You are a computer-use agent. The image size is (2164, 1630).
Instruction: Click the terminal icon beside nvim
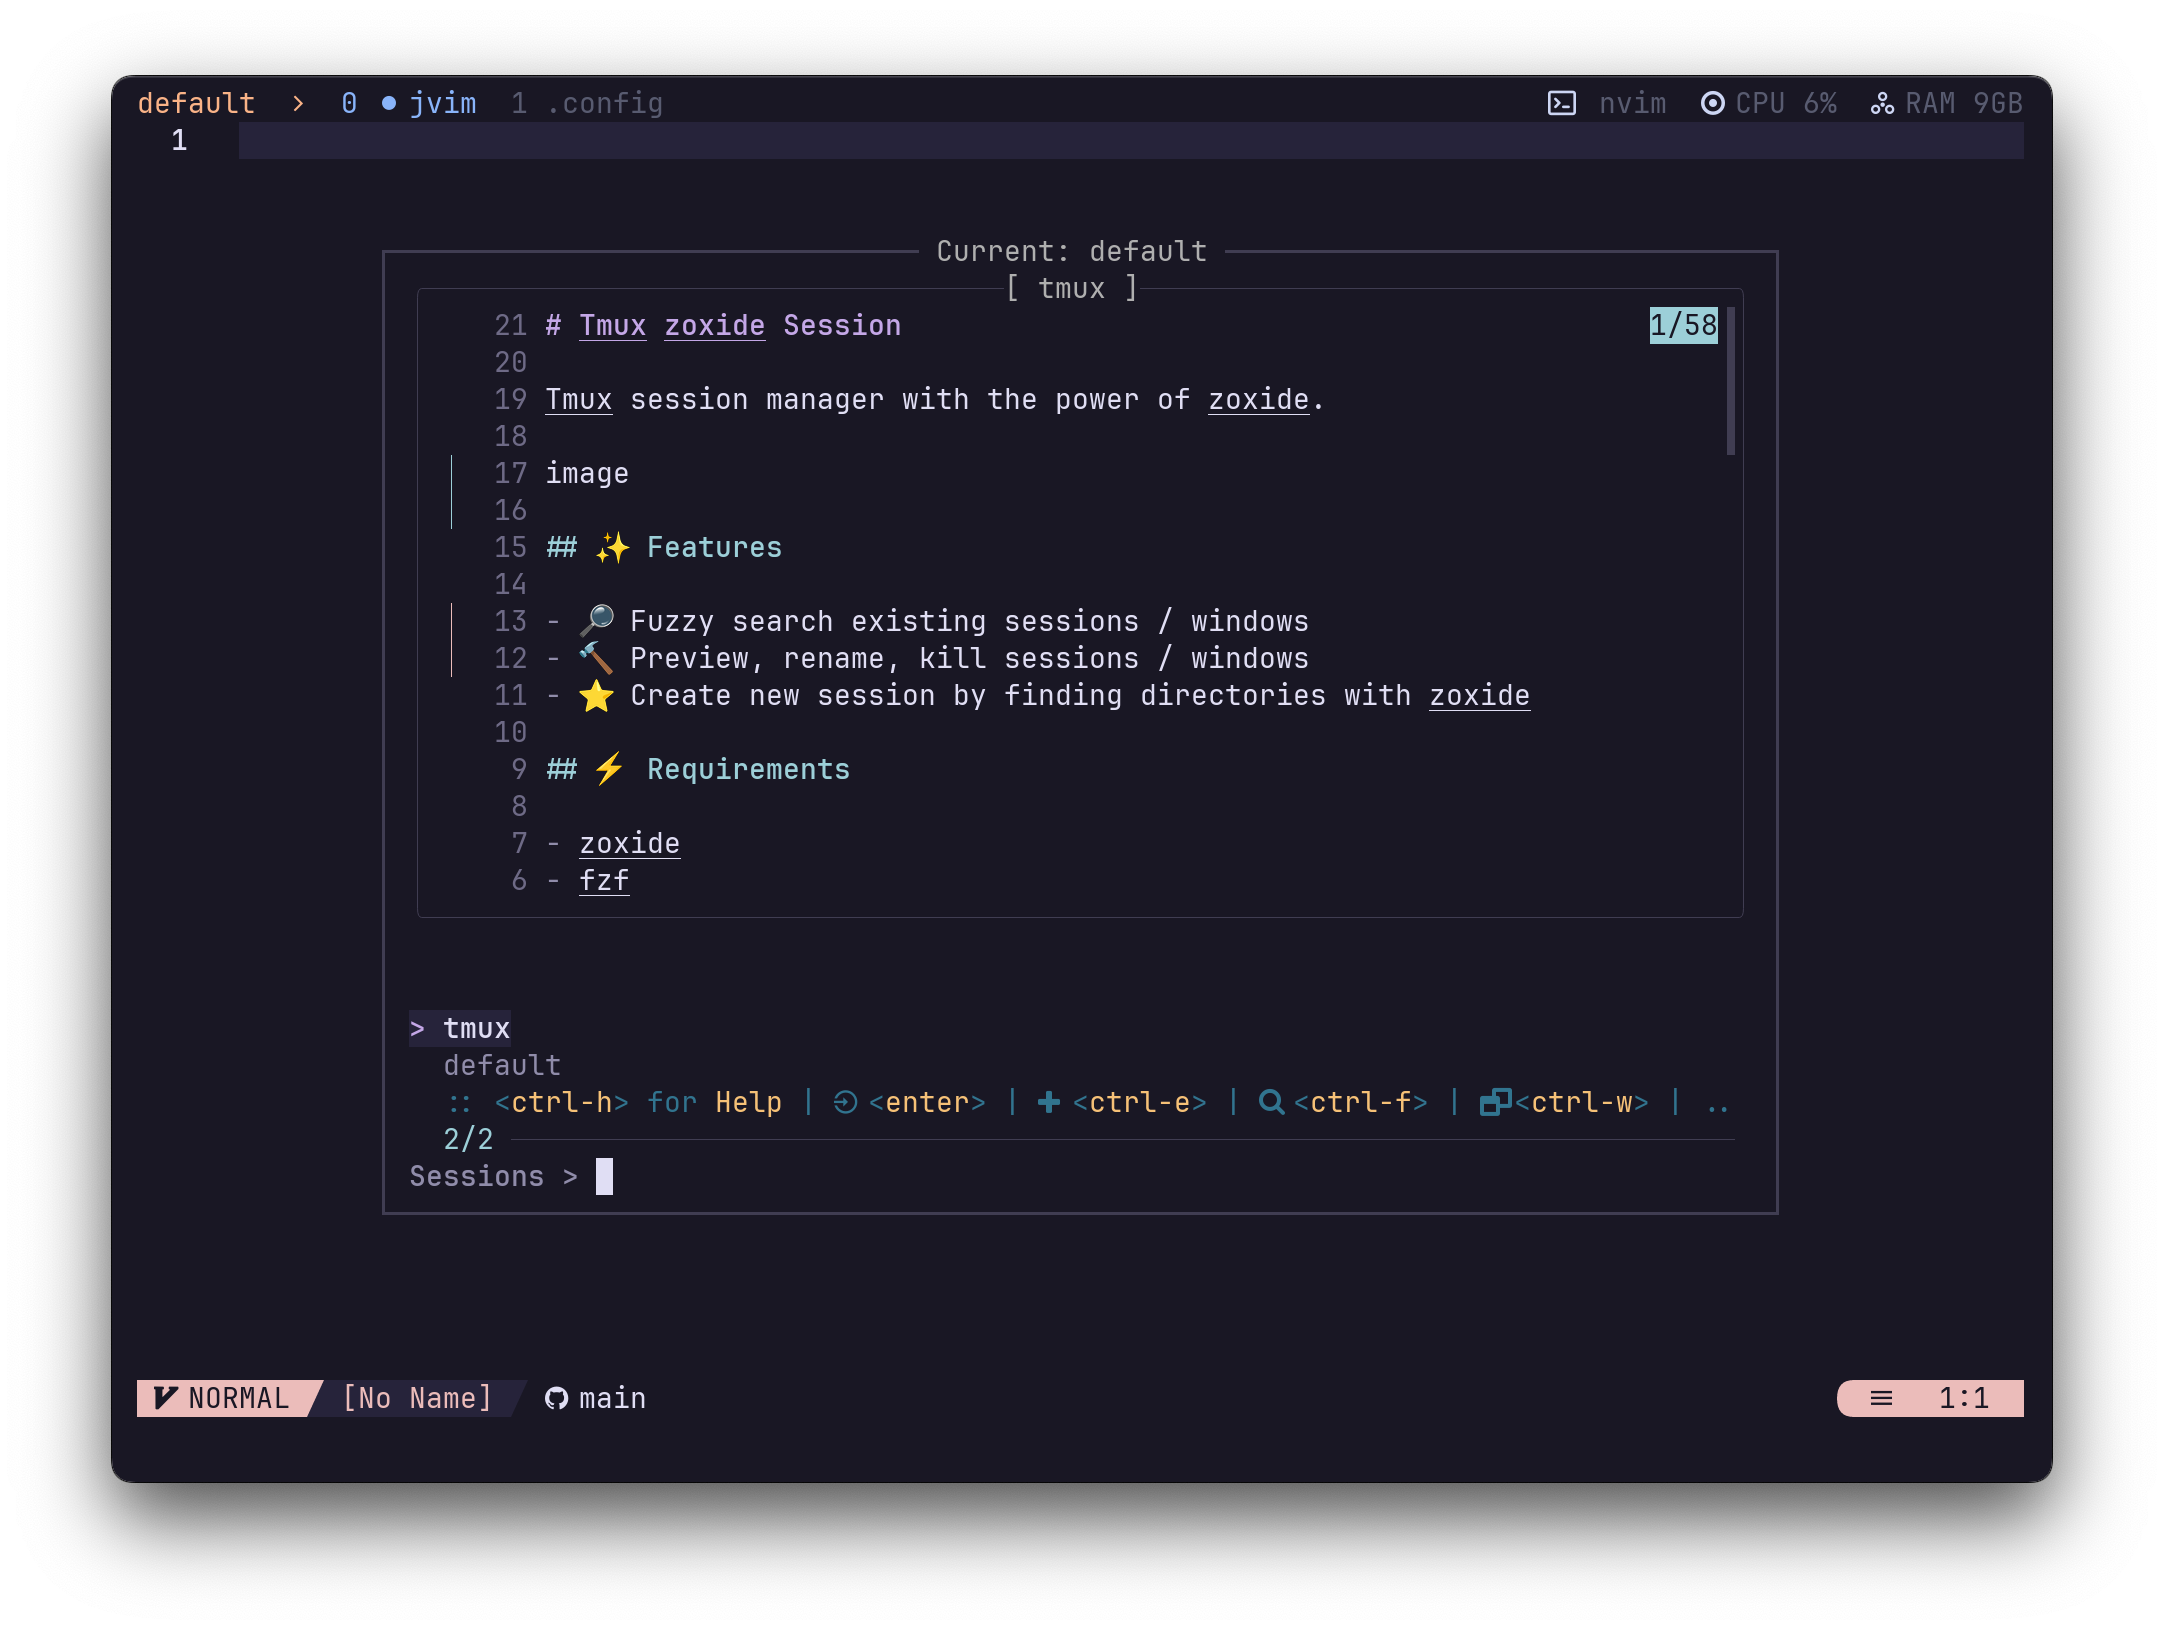(x=1561, y=103)
